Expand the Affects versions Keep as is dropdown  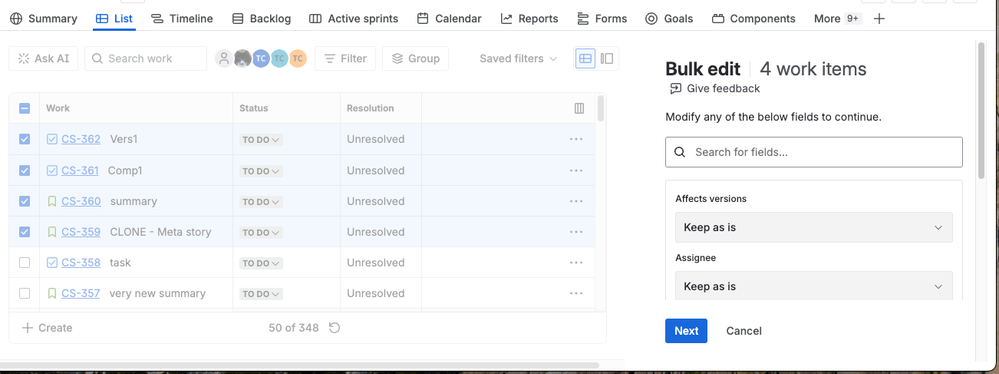[814, 227]
